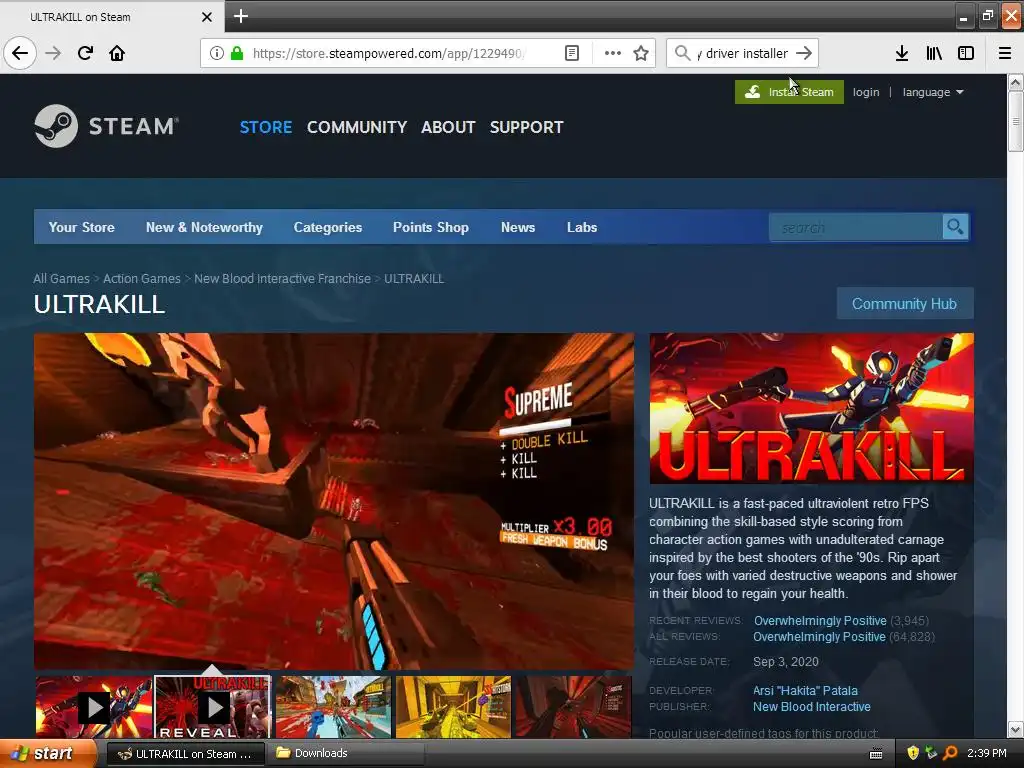Open the News tab
1024x768 pixels.
click(518, 227)
